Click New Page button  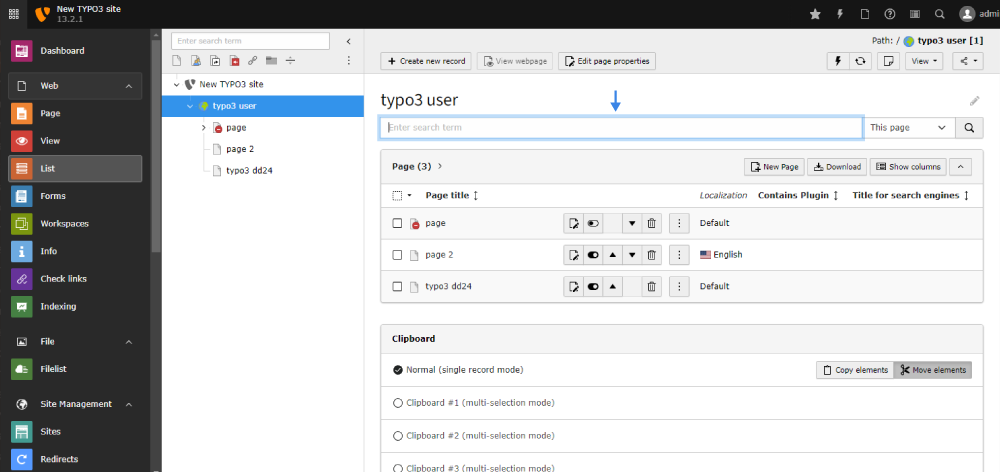(x=774, y=167)
